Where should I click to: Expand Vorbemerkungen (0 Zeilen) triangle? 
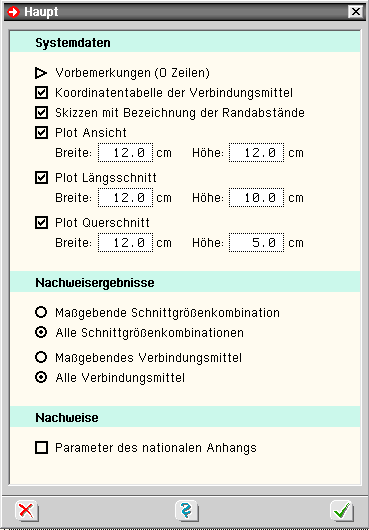(41, 73)
